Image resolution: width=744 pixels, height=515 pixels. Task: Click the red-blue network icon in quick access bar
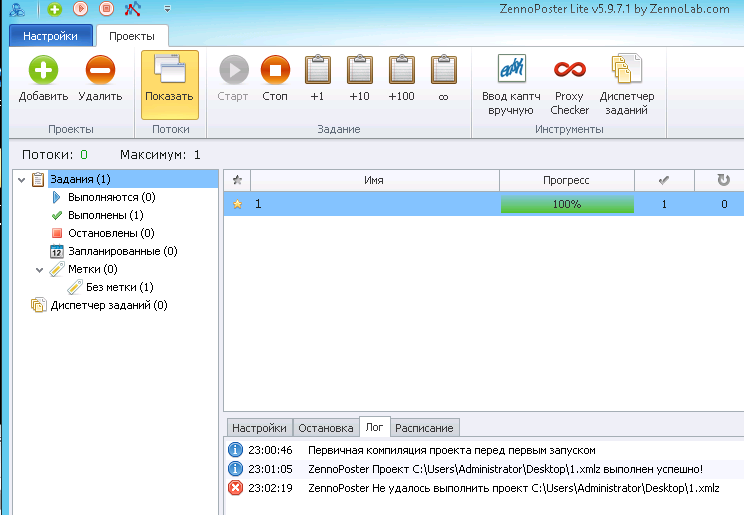[132, 9]
